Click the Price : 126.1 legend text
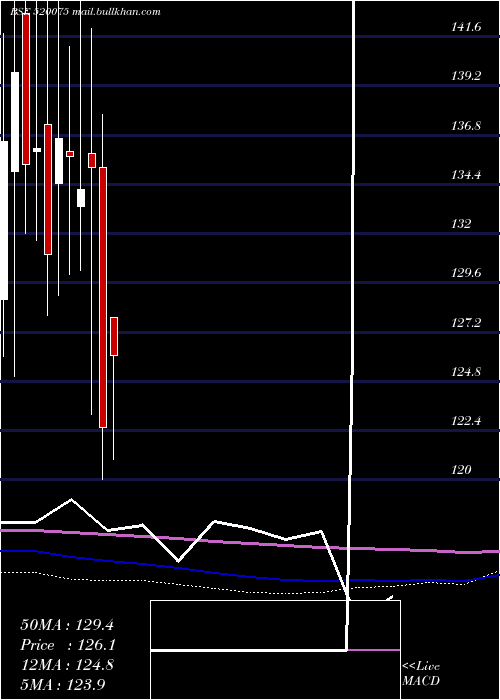The height and width of the screenshot is (700, 500). coord(68,646)
